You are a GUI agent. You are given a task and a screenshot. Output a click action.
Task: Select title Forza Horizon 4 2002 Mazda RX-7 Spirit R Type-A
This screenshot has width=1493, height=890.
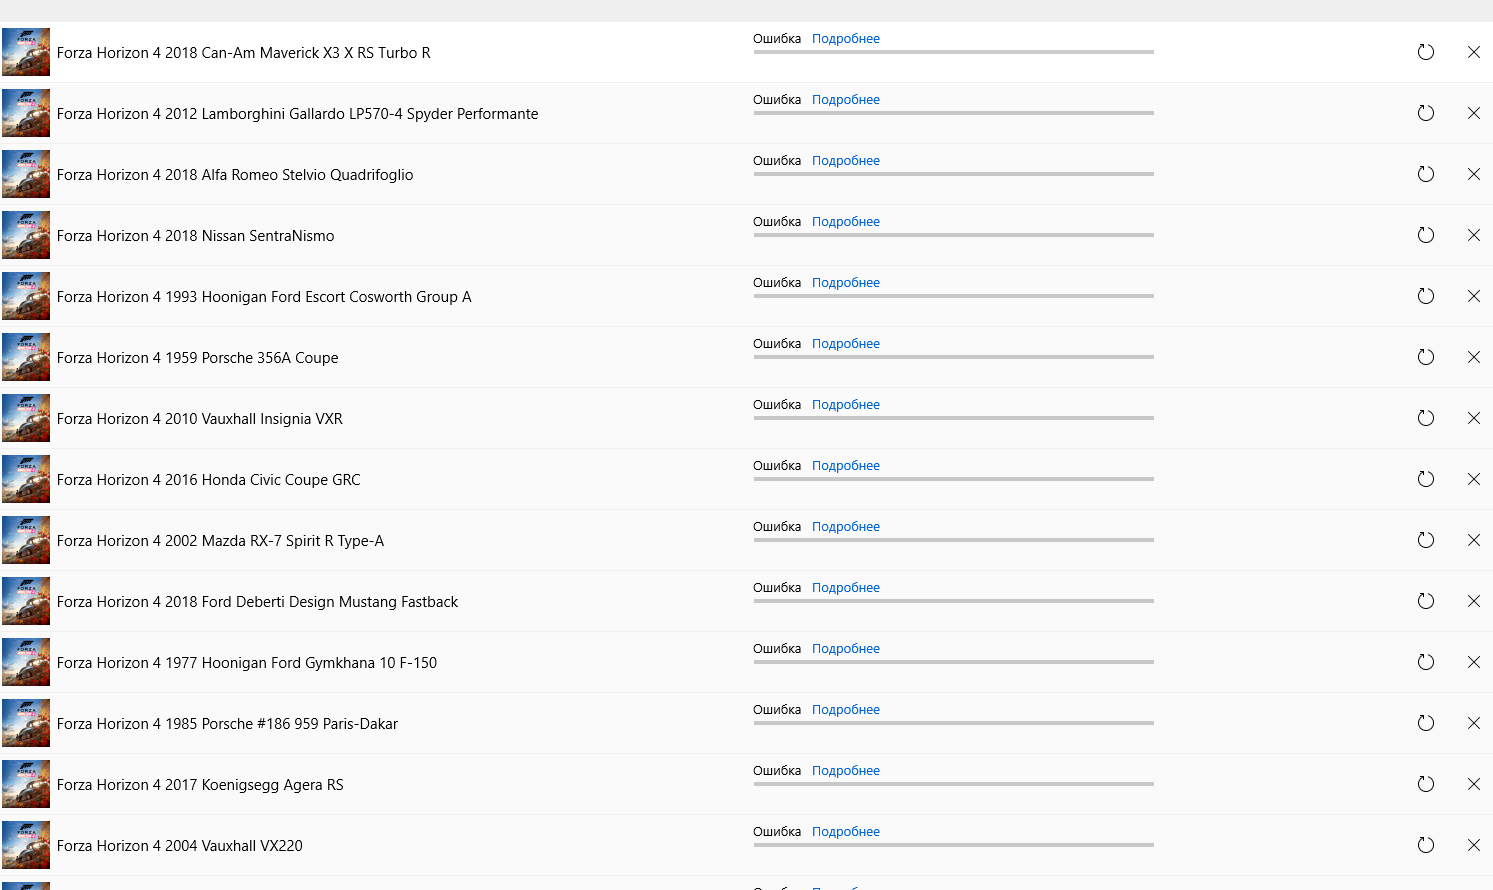221,541
